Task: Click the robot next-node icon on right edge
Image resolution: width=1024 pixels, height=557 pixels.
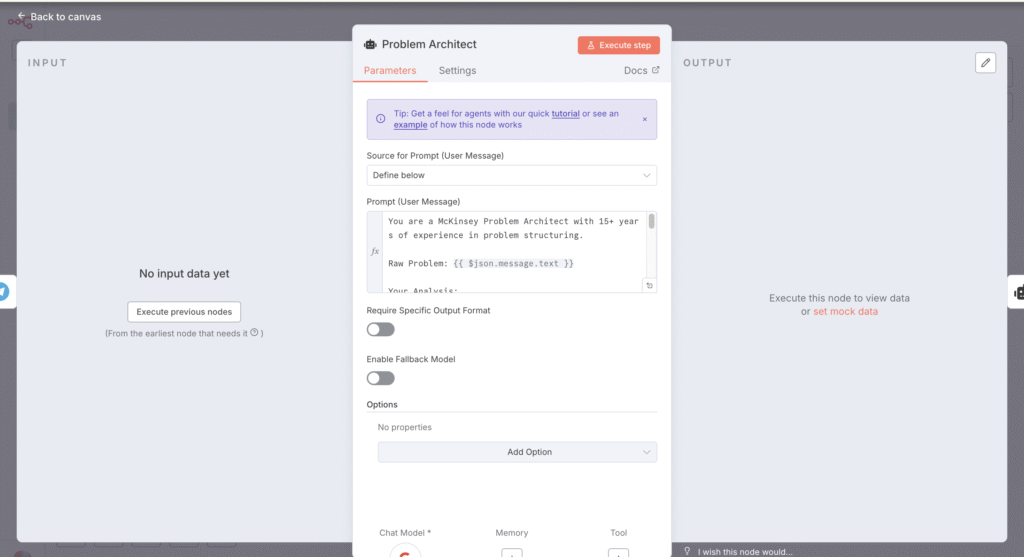Action: coord(1018,292)
